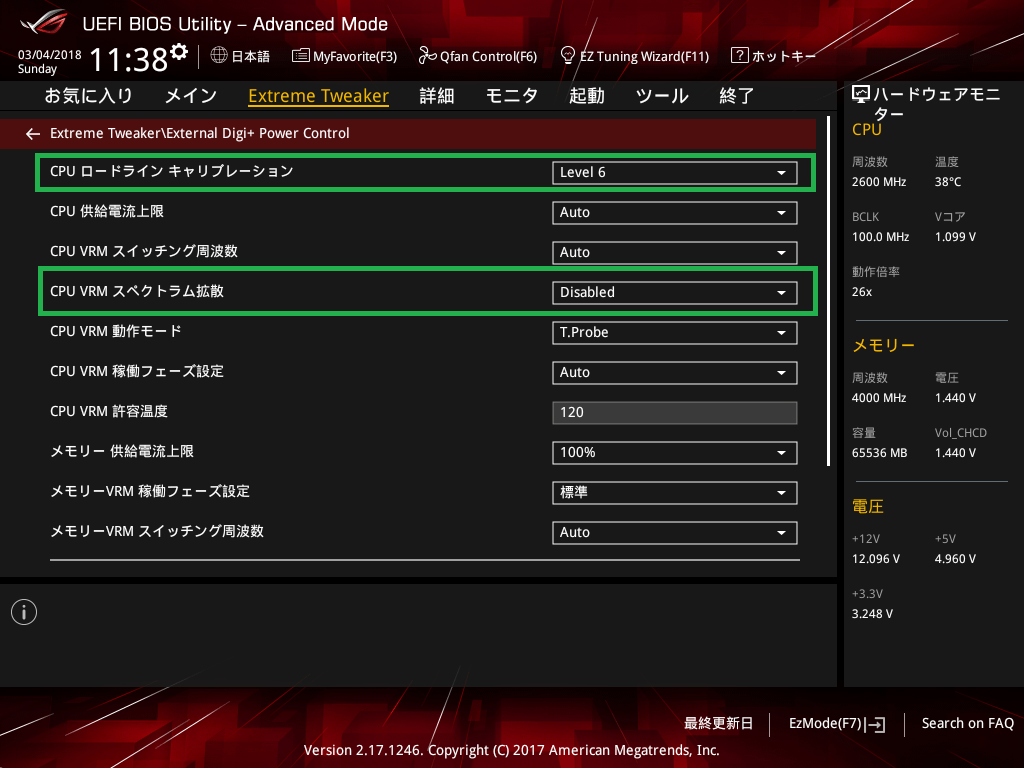Open Search on FAQ link

[968, 724]
